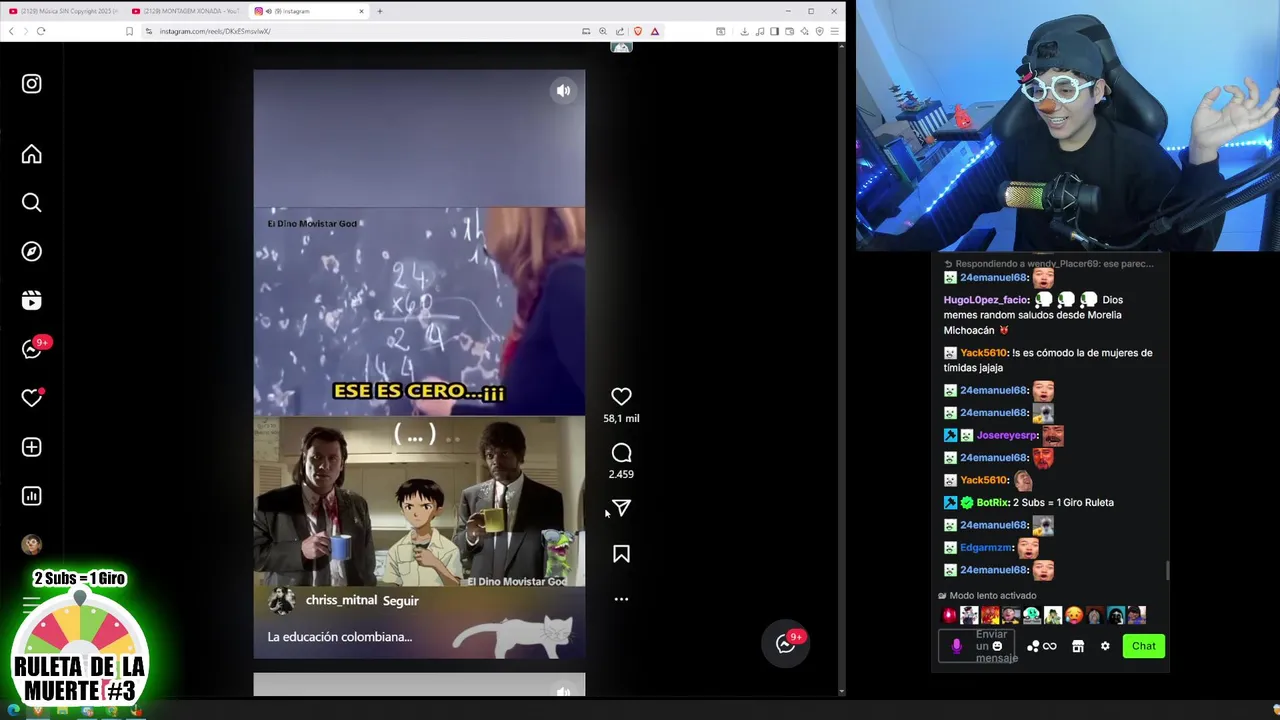Click Create new post plus icon

(32, 447)
